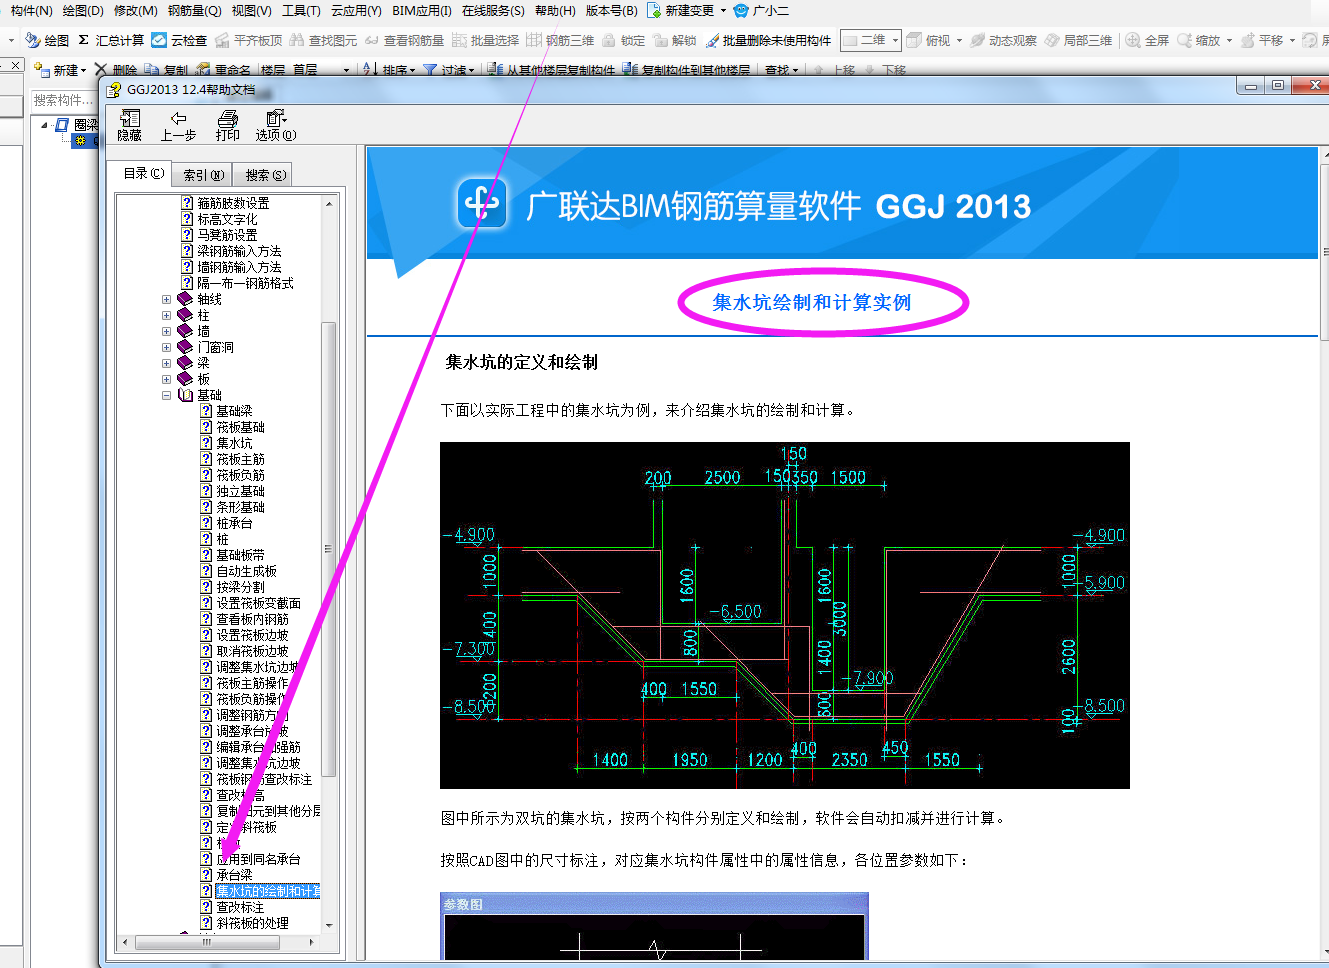Click the sump pit CAD diagram image
Screen dimensions: 1329x968
click(x=785, y=615)
